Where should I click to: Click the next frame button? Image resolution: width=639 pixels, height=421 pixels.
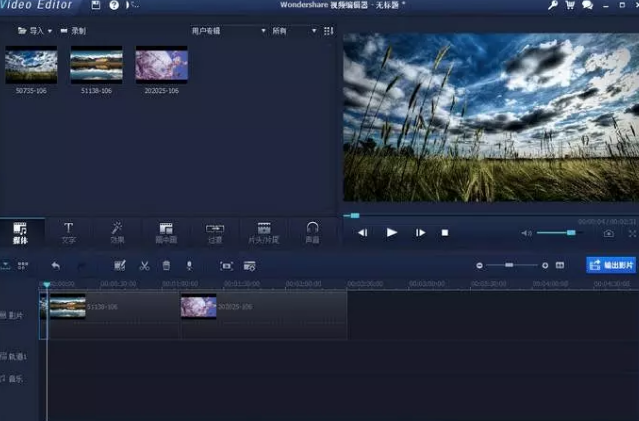[420, 233]
